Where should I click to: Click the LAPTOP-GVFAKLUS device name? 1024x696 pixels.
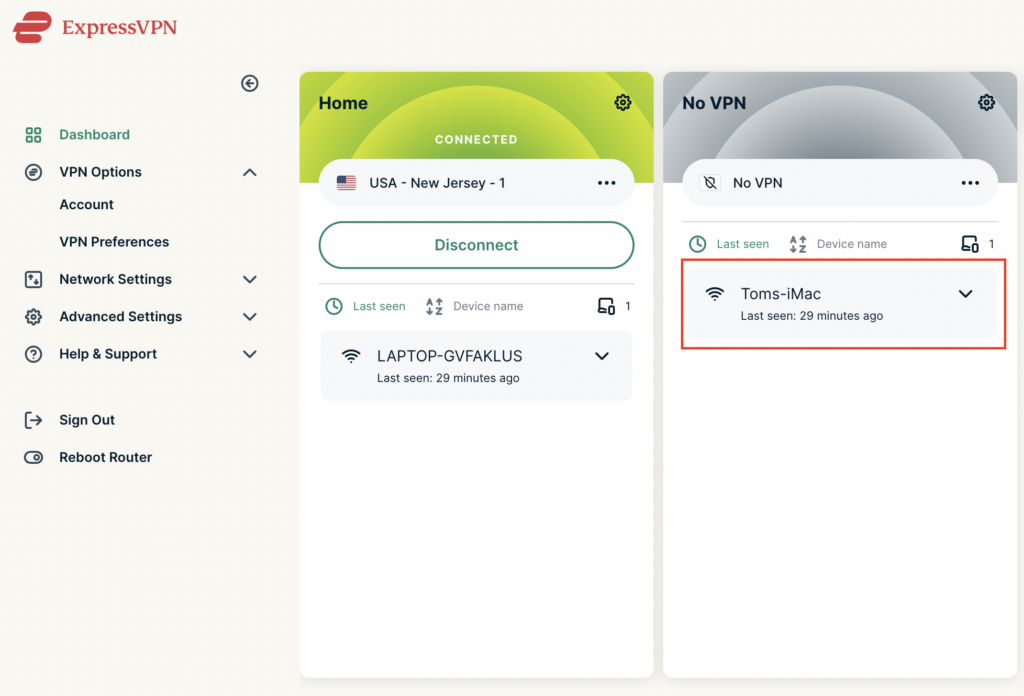click(449, 356)
